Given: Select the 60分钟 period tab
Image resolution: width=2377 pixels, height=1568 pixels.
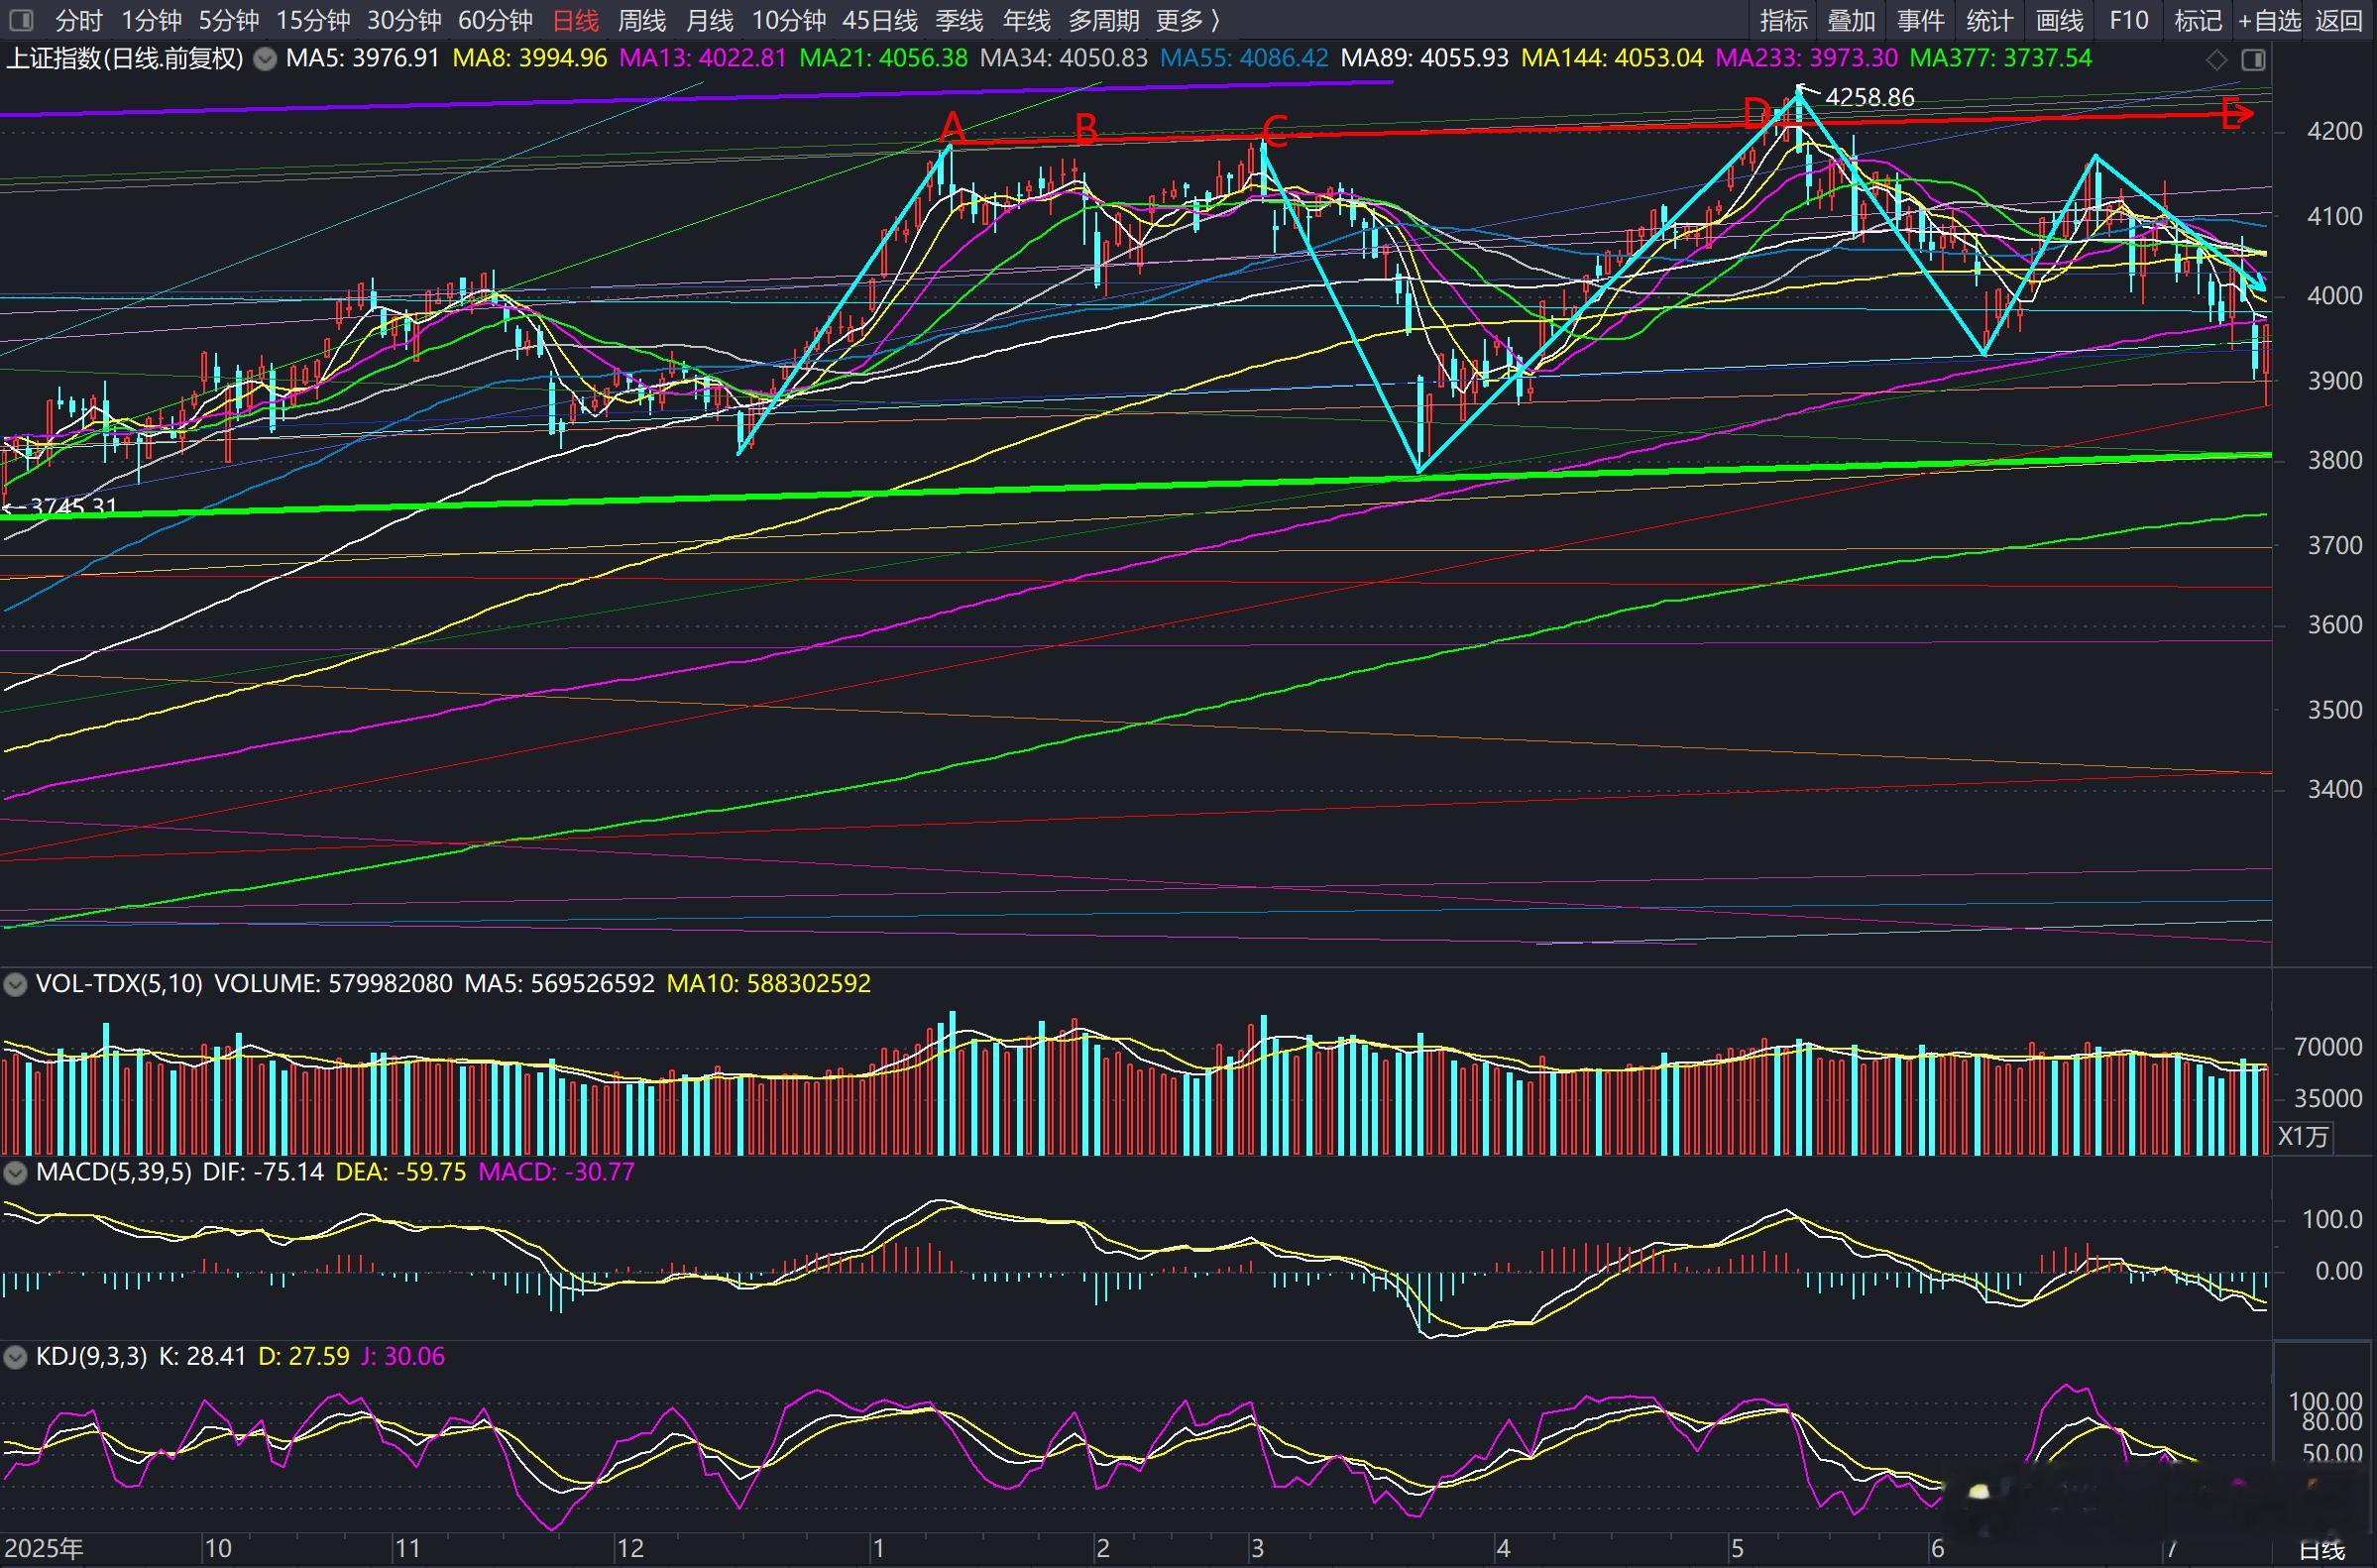Looking at the screenshot, I should (x=495, y=20).
